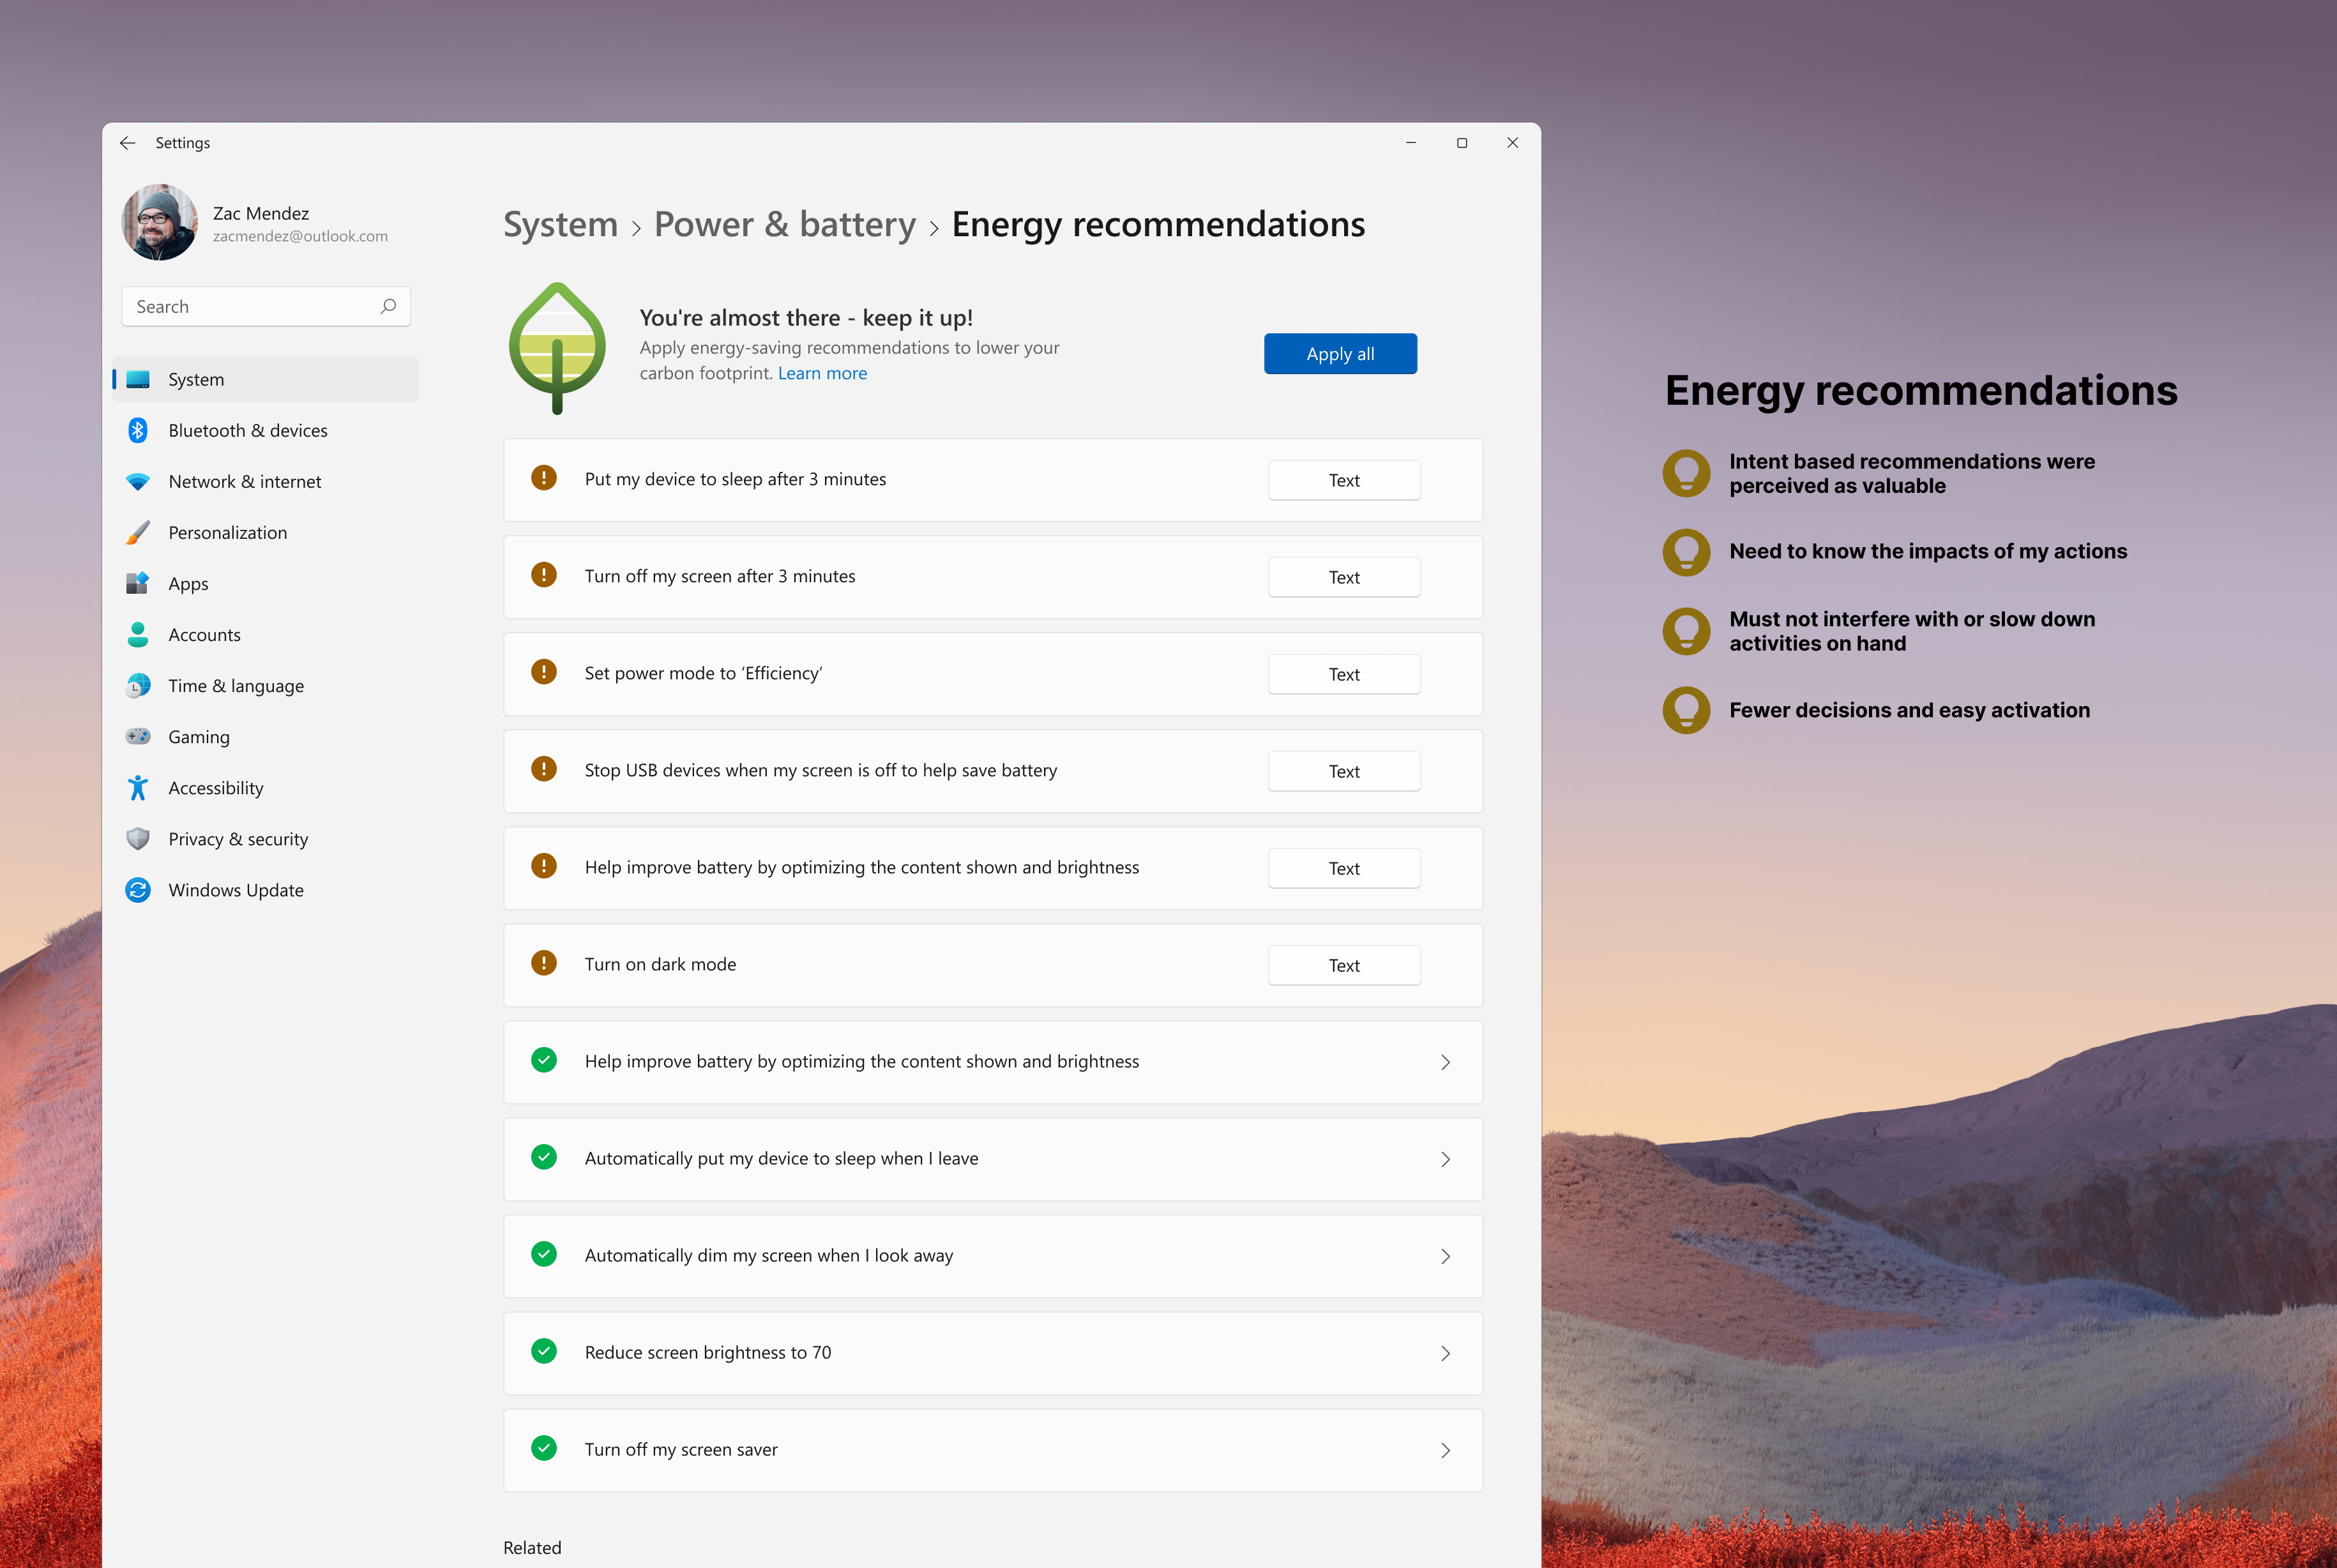Click the Accounts person icon
Screen dimensions: 2337x1568
tap(138, 634)
